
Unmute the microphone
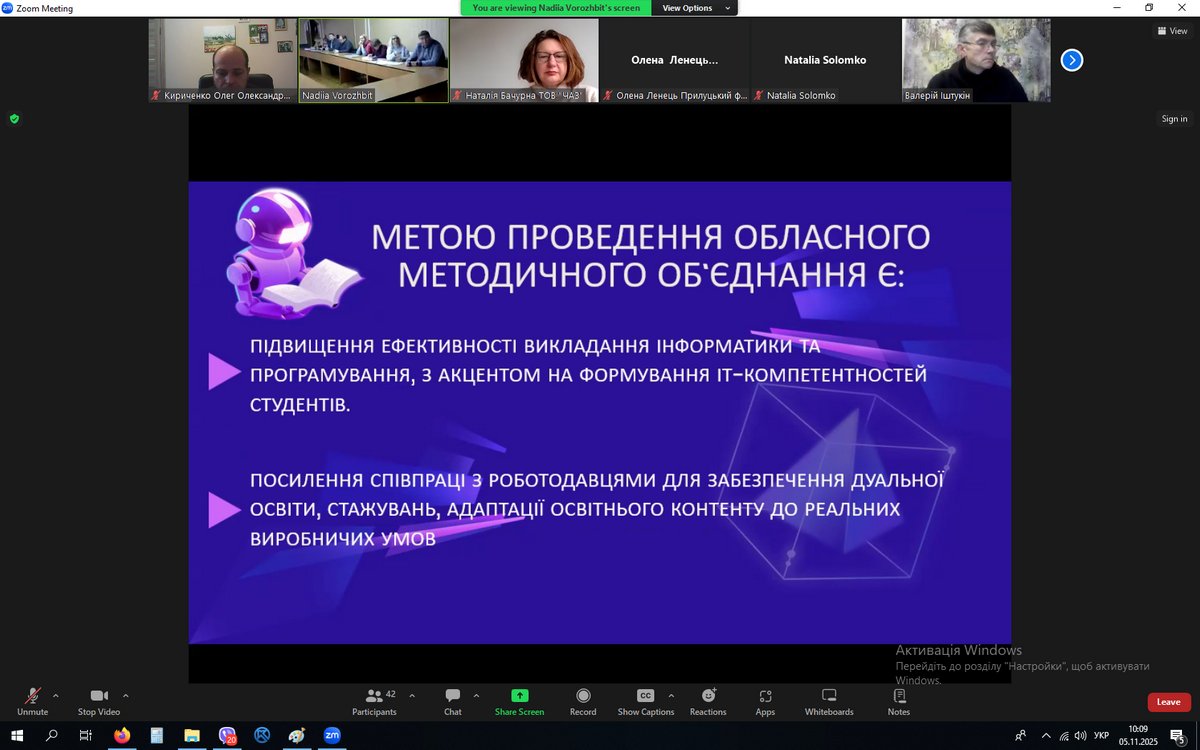32,701
